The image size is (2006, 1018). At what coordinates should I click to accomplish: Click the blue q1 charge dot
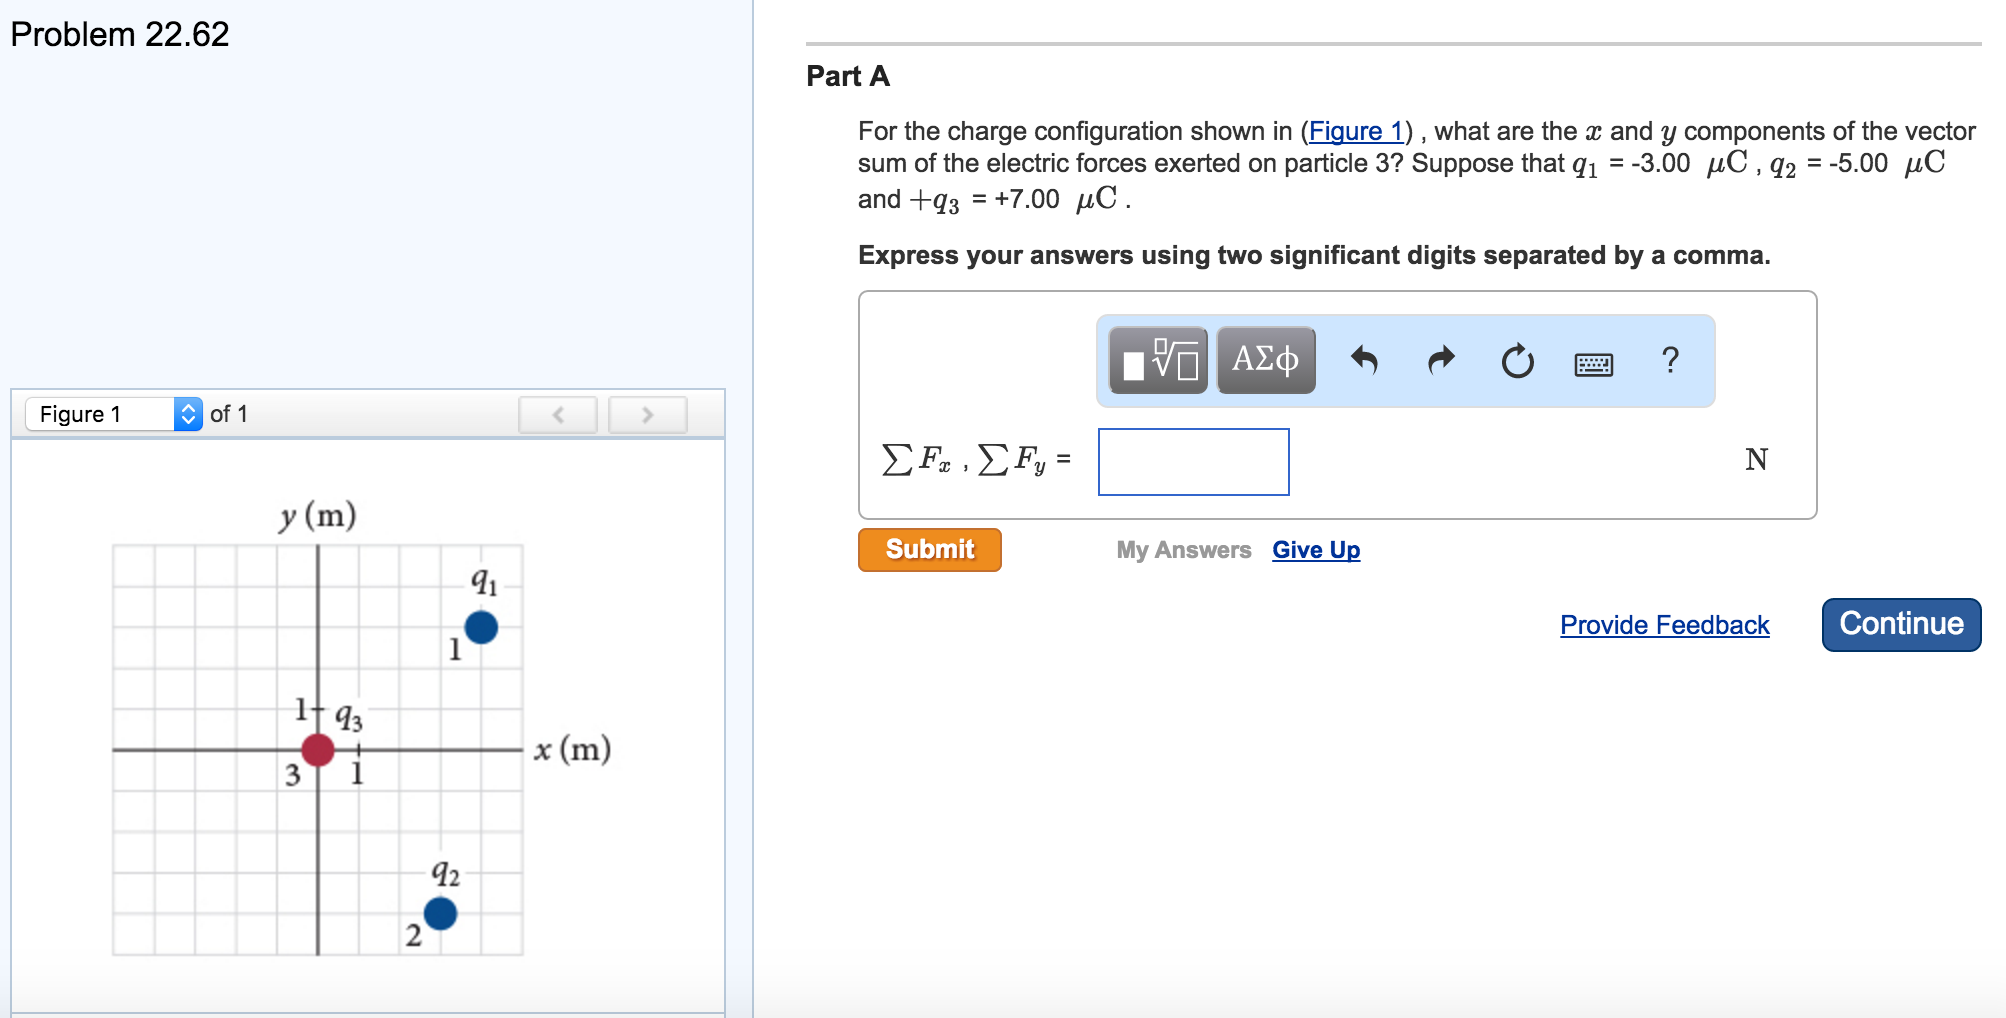pos(481,627)
